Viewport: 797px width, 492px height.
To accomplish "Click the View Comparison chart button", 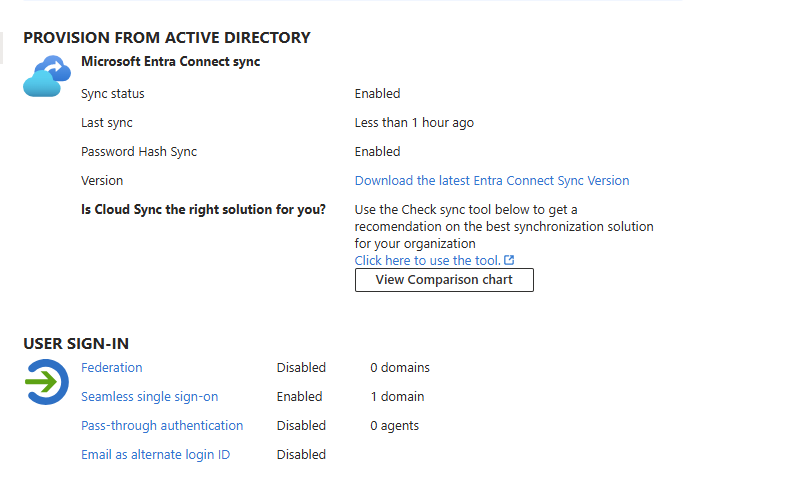I will click(444, 280).
